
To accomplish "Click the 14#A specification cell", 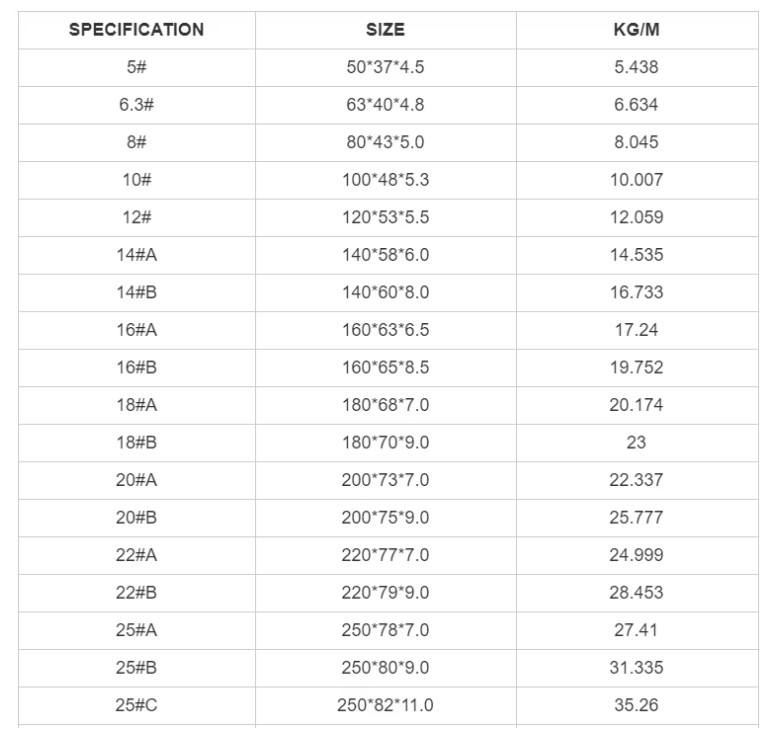I will tap(136, 255).
